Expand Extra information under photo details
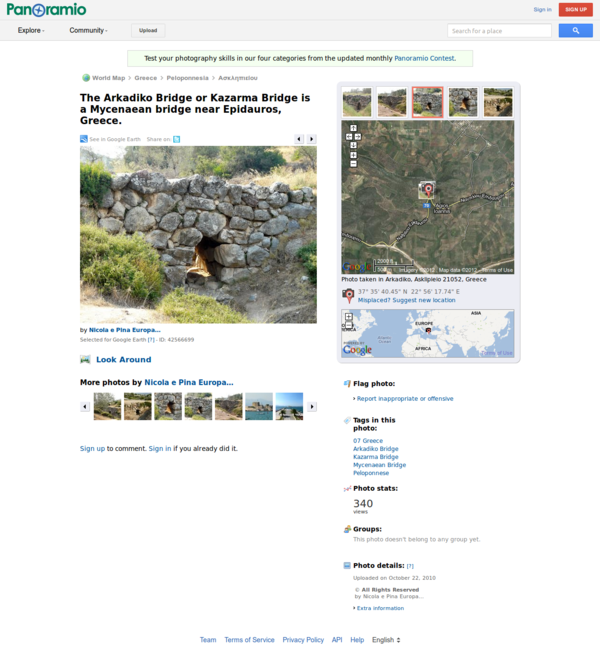Viewport: 600px width, 647px height. click(380, 608)
